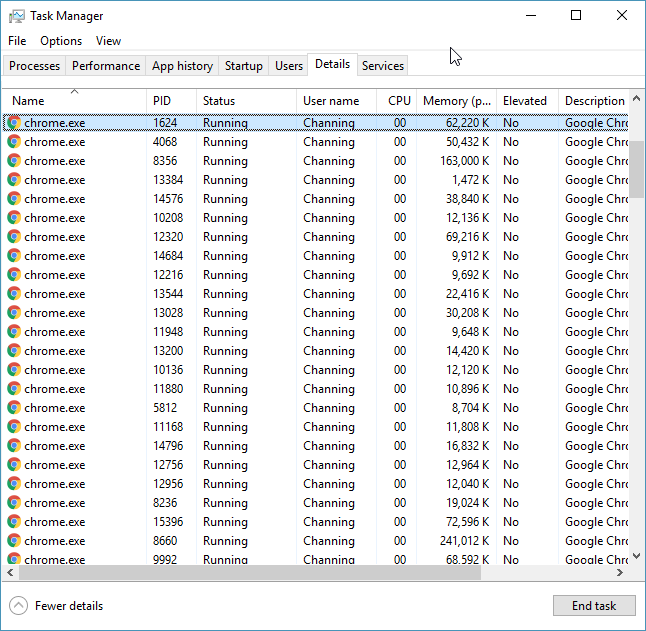
Task: Switch to the Processes tab
Action: point(34,66)
